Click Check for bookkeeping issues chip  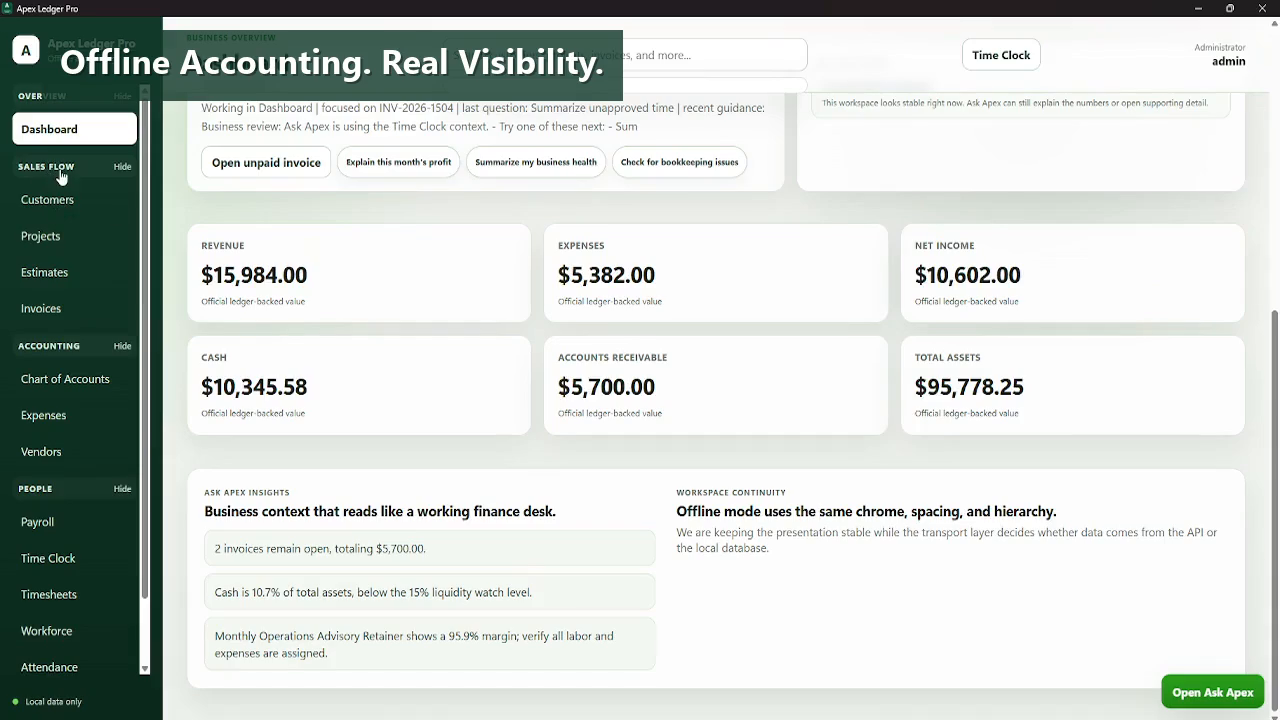click(x=679, y=162)
